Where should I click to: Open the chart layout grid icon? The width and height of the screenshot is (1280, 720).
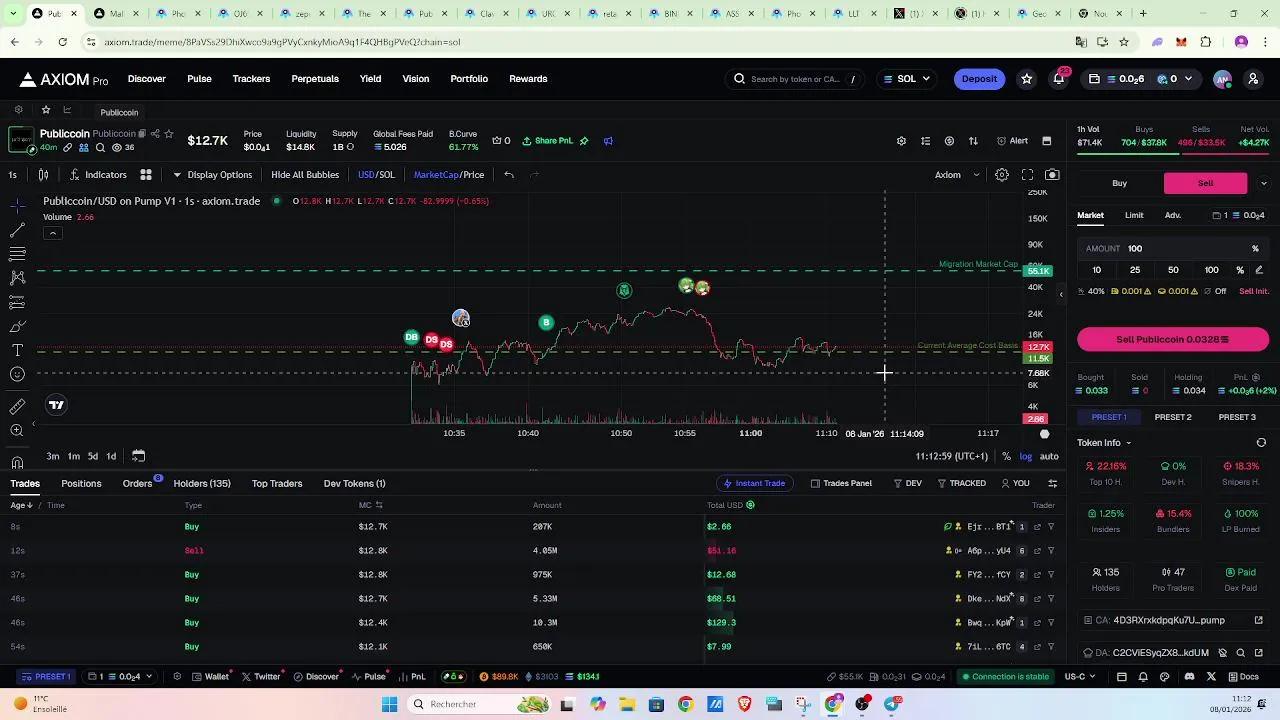click(x=145, y=175)
